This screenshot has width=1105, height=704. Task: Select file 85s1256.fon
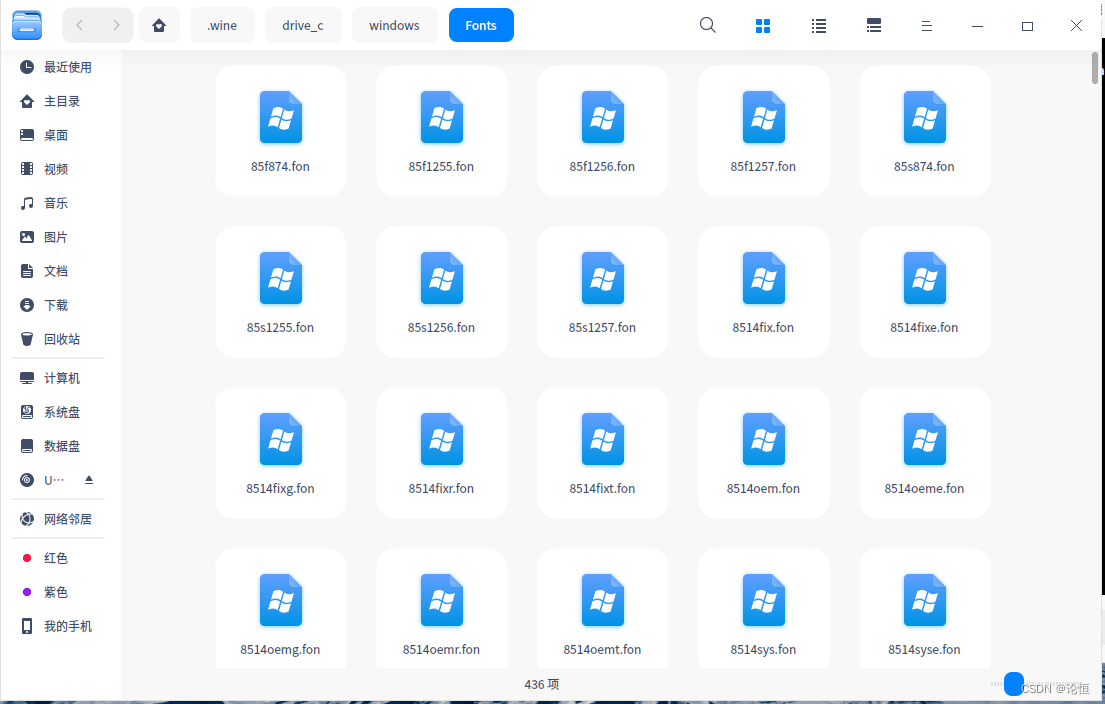(442, 292)
